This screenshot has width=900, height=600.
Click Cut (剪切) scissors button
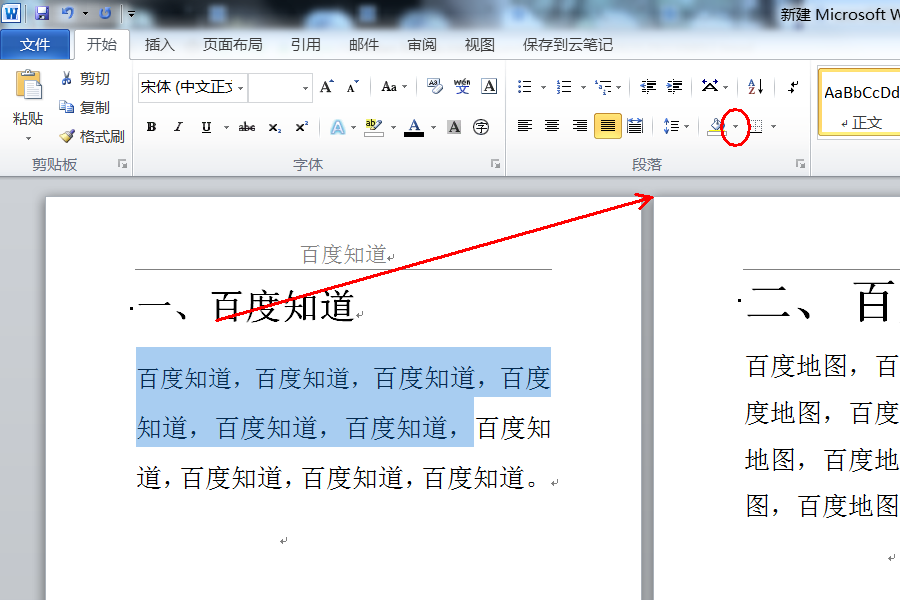85,79
